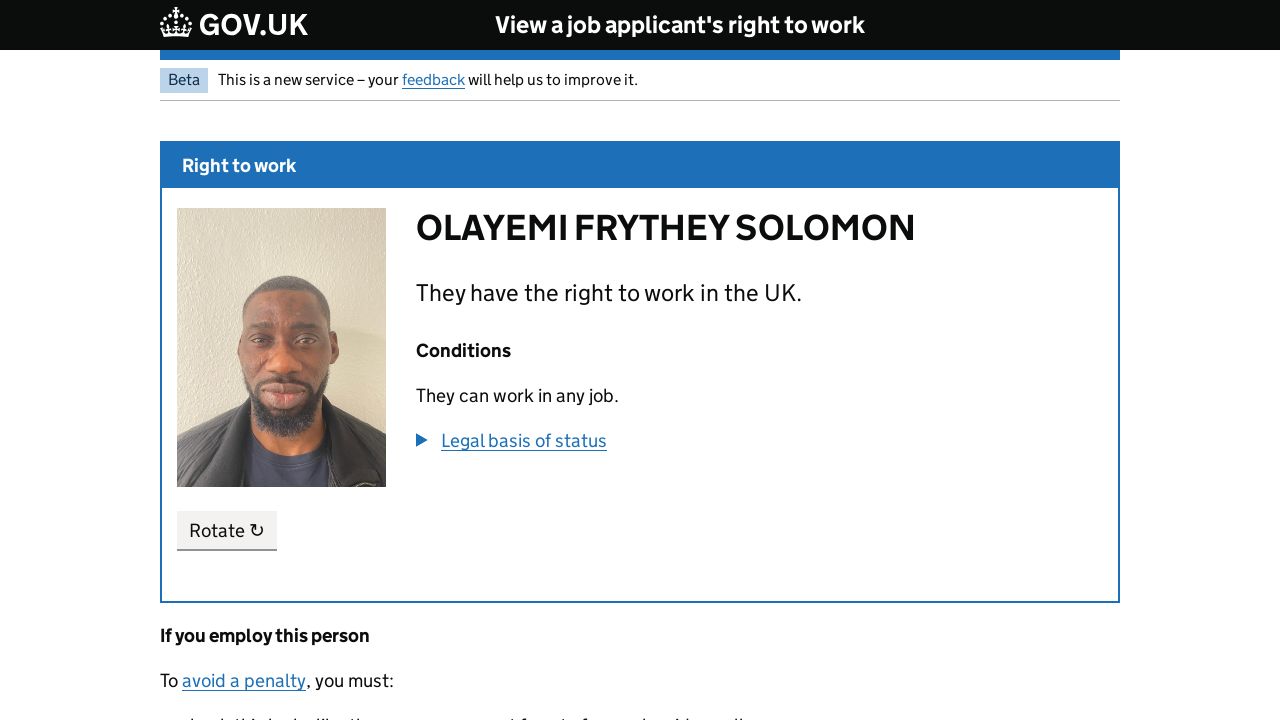The height and width of the screenshot is (720, 1280).
Task: Click the Beta phase tag
Action: click(x=184, y=80)
